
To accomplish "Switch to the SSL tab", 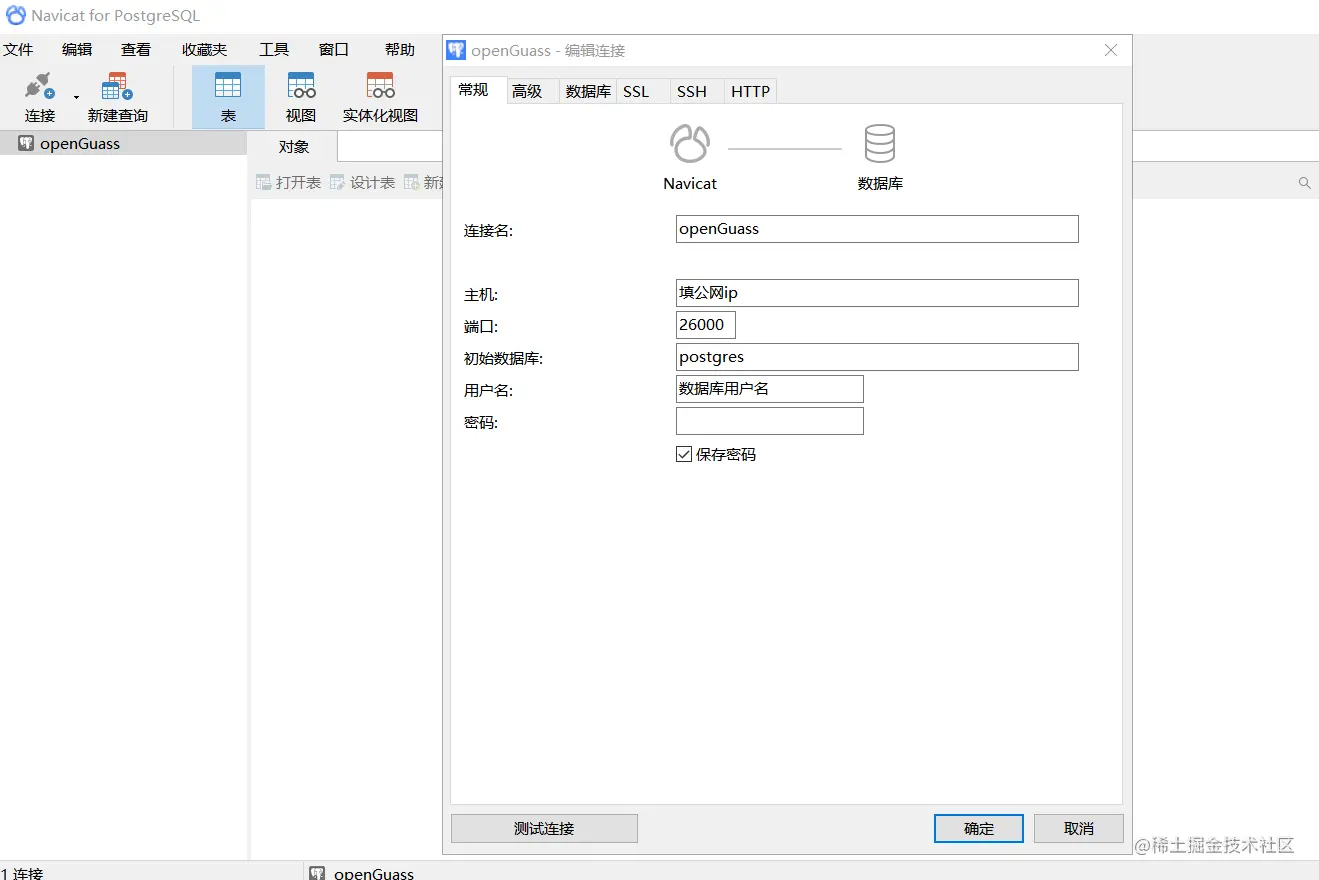I will point(642,91).
